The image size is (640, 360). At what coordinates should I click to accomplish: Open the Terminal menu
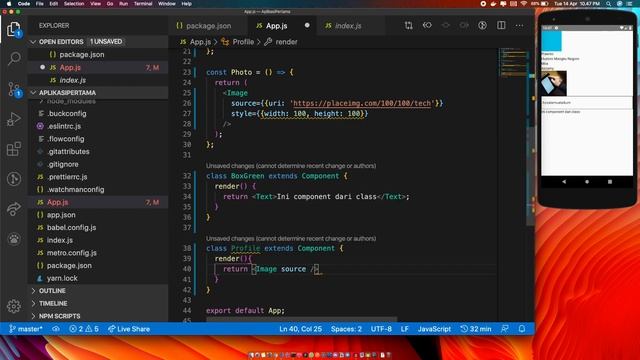[143, 4]
